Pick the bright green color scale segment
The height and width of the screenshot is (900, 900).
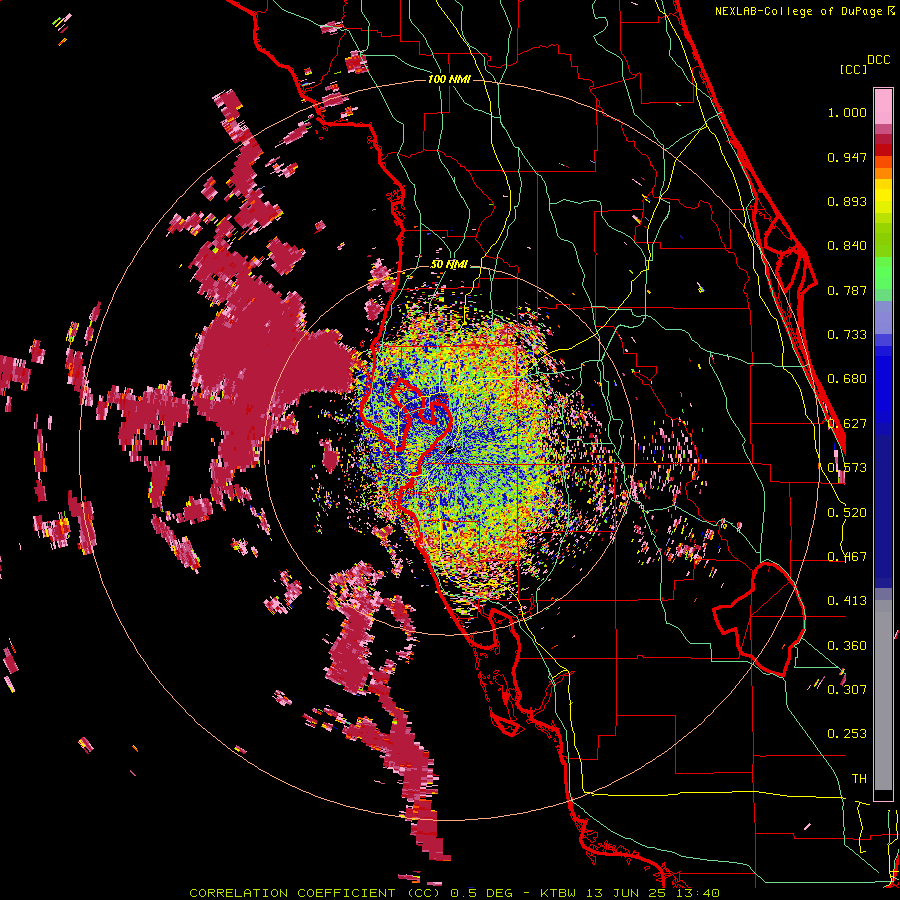point(883,273)
